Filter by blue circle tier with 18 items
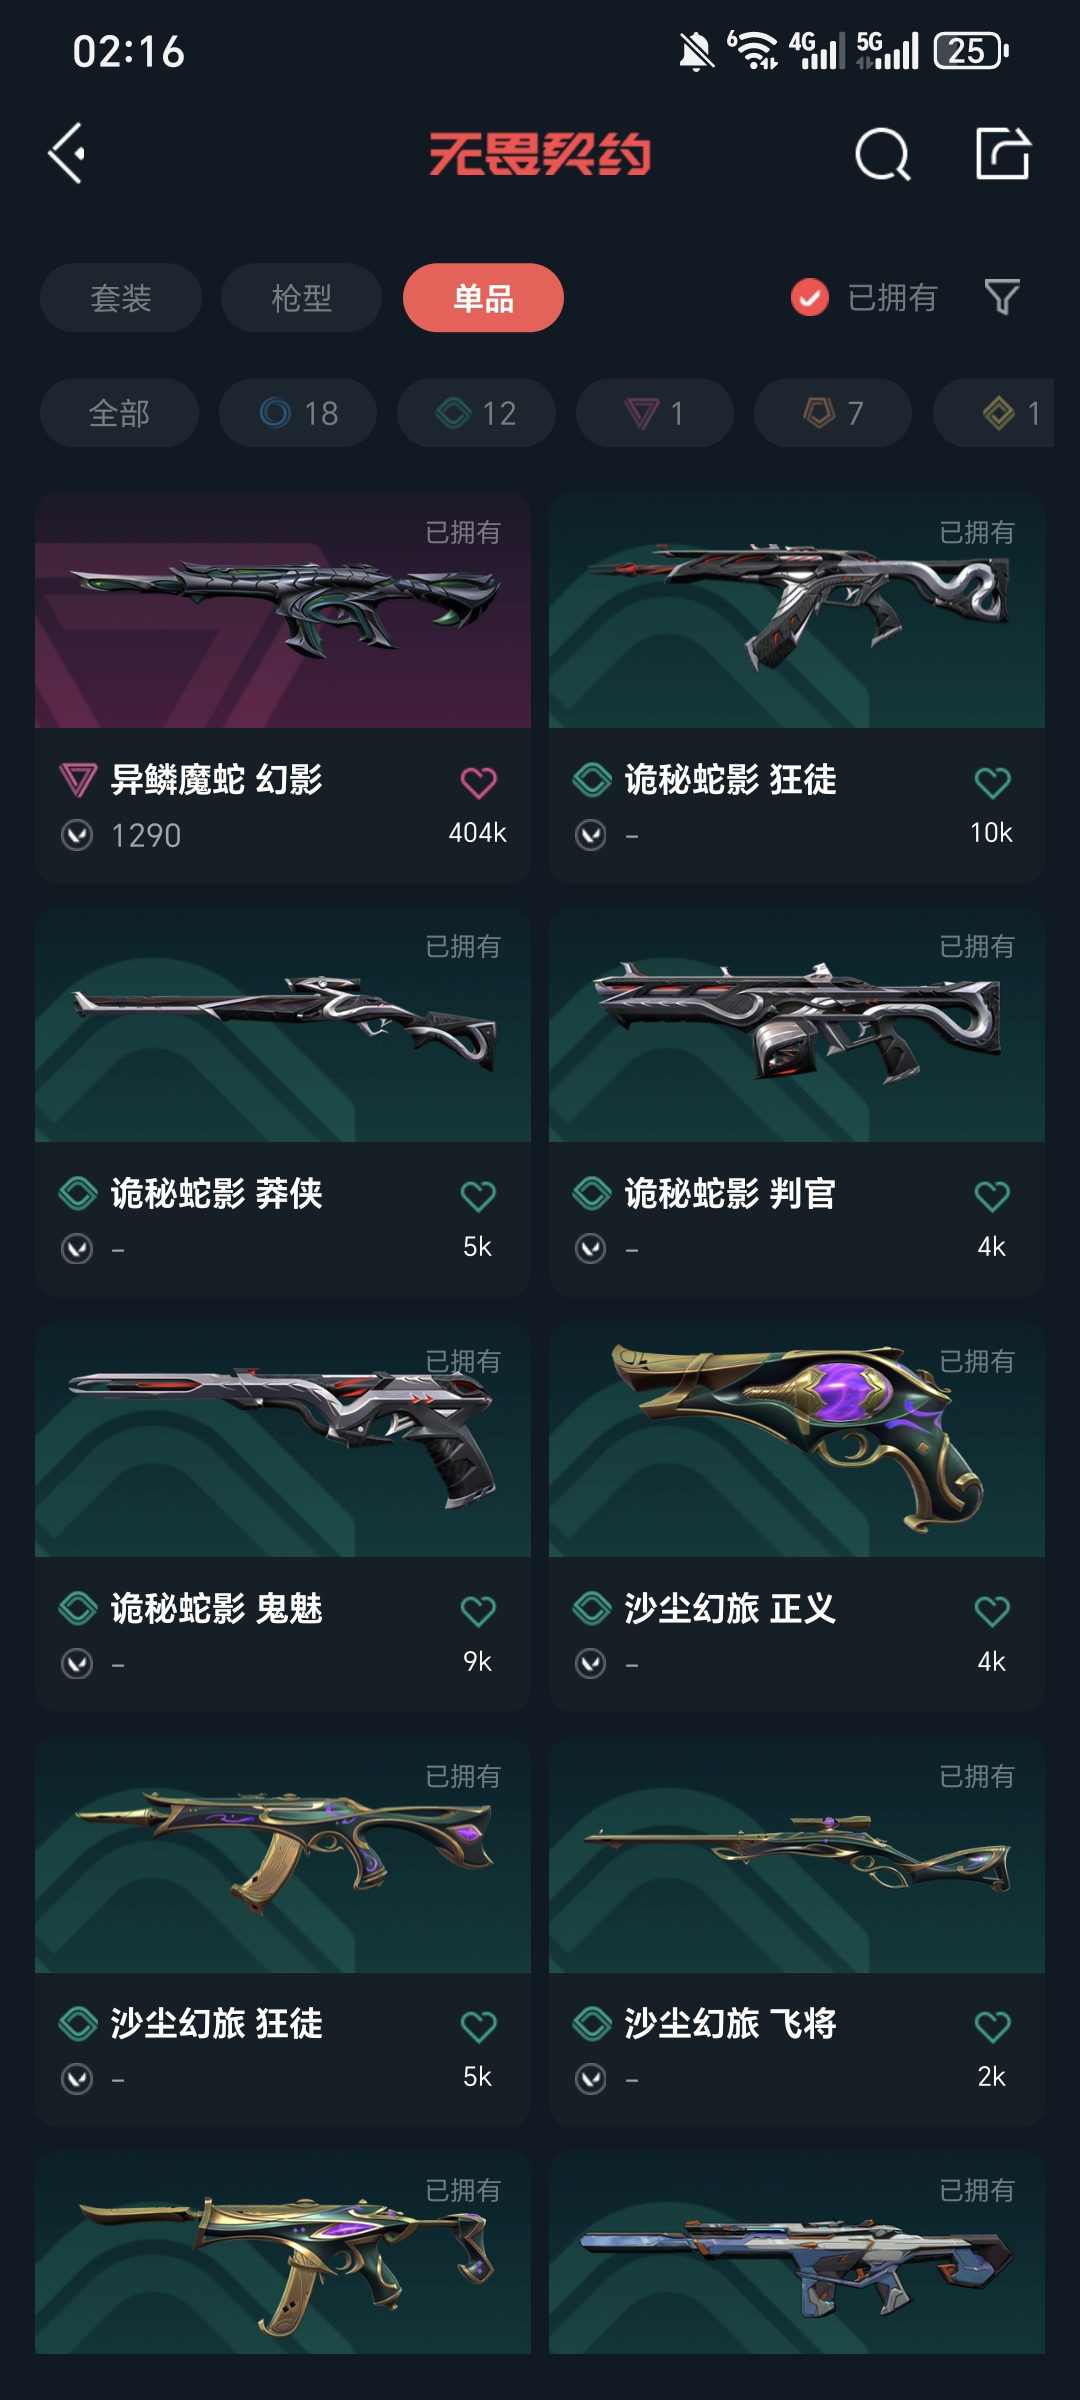 click(x=298, y=412)
